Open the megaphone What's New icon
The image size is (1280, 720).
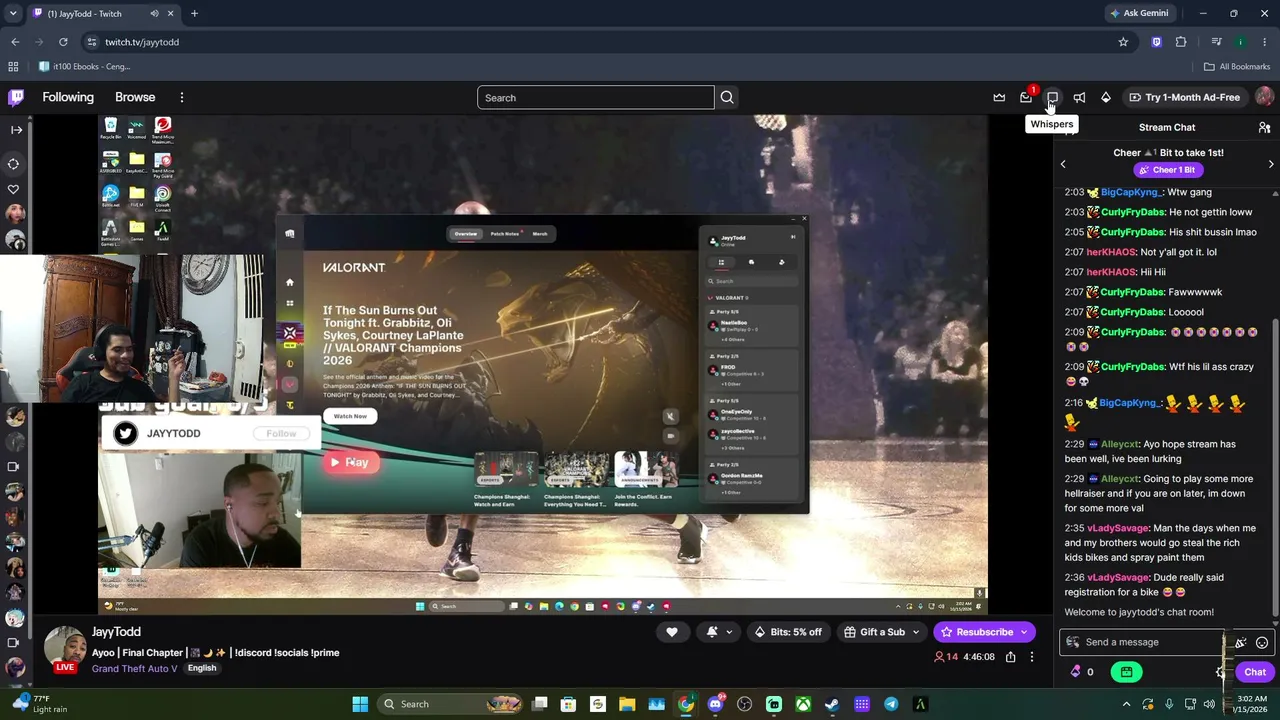point(1079,97)
